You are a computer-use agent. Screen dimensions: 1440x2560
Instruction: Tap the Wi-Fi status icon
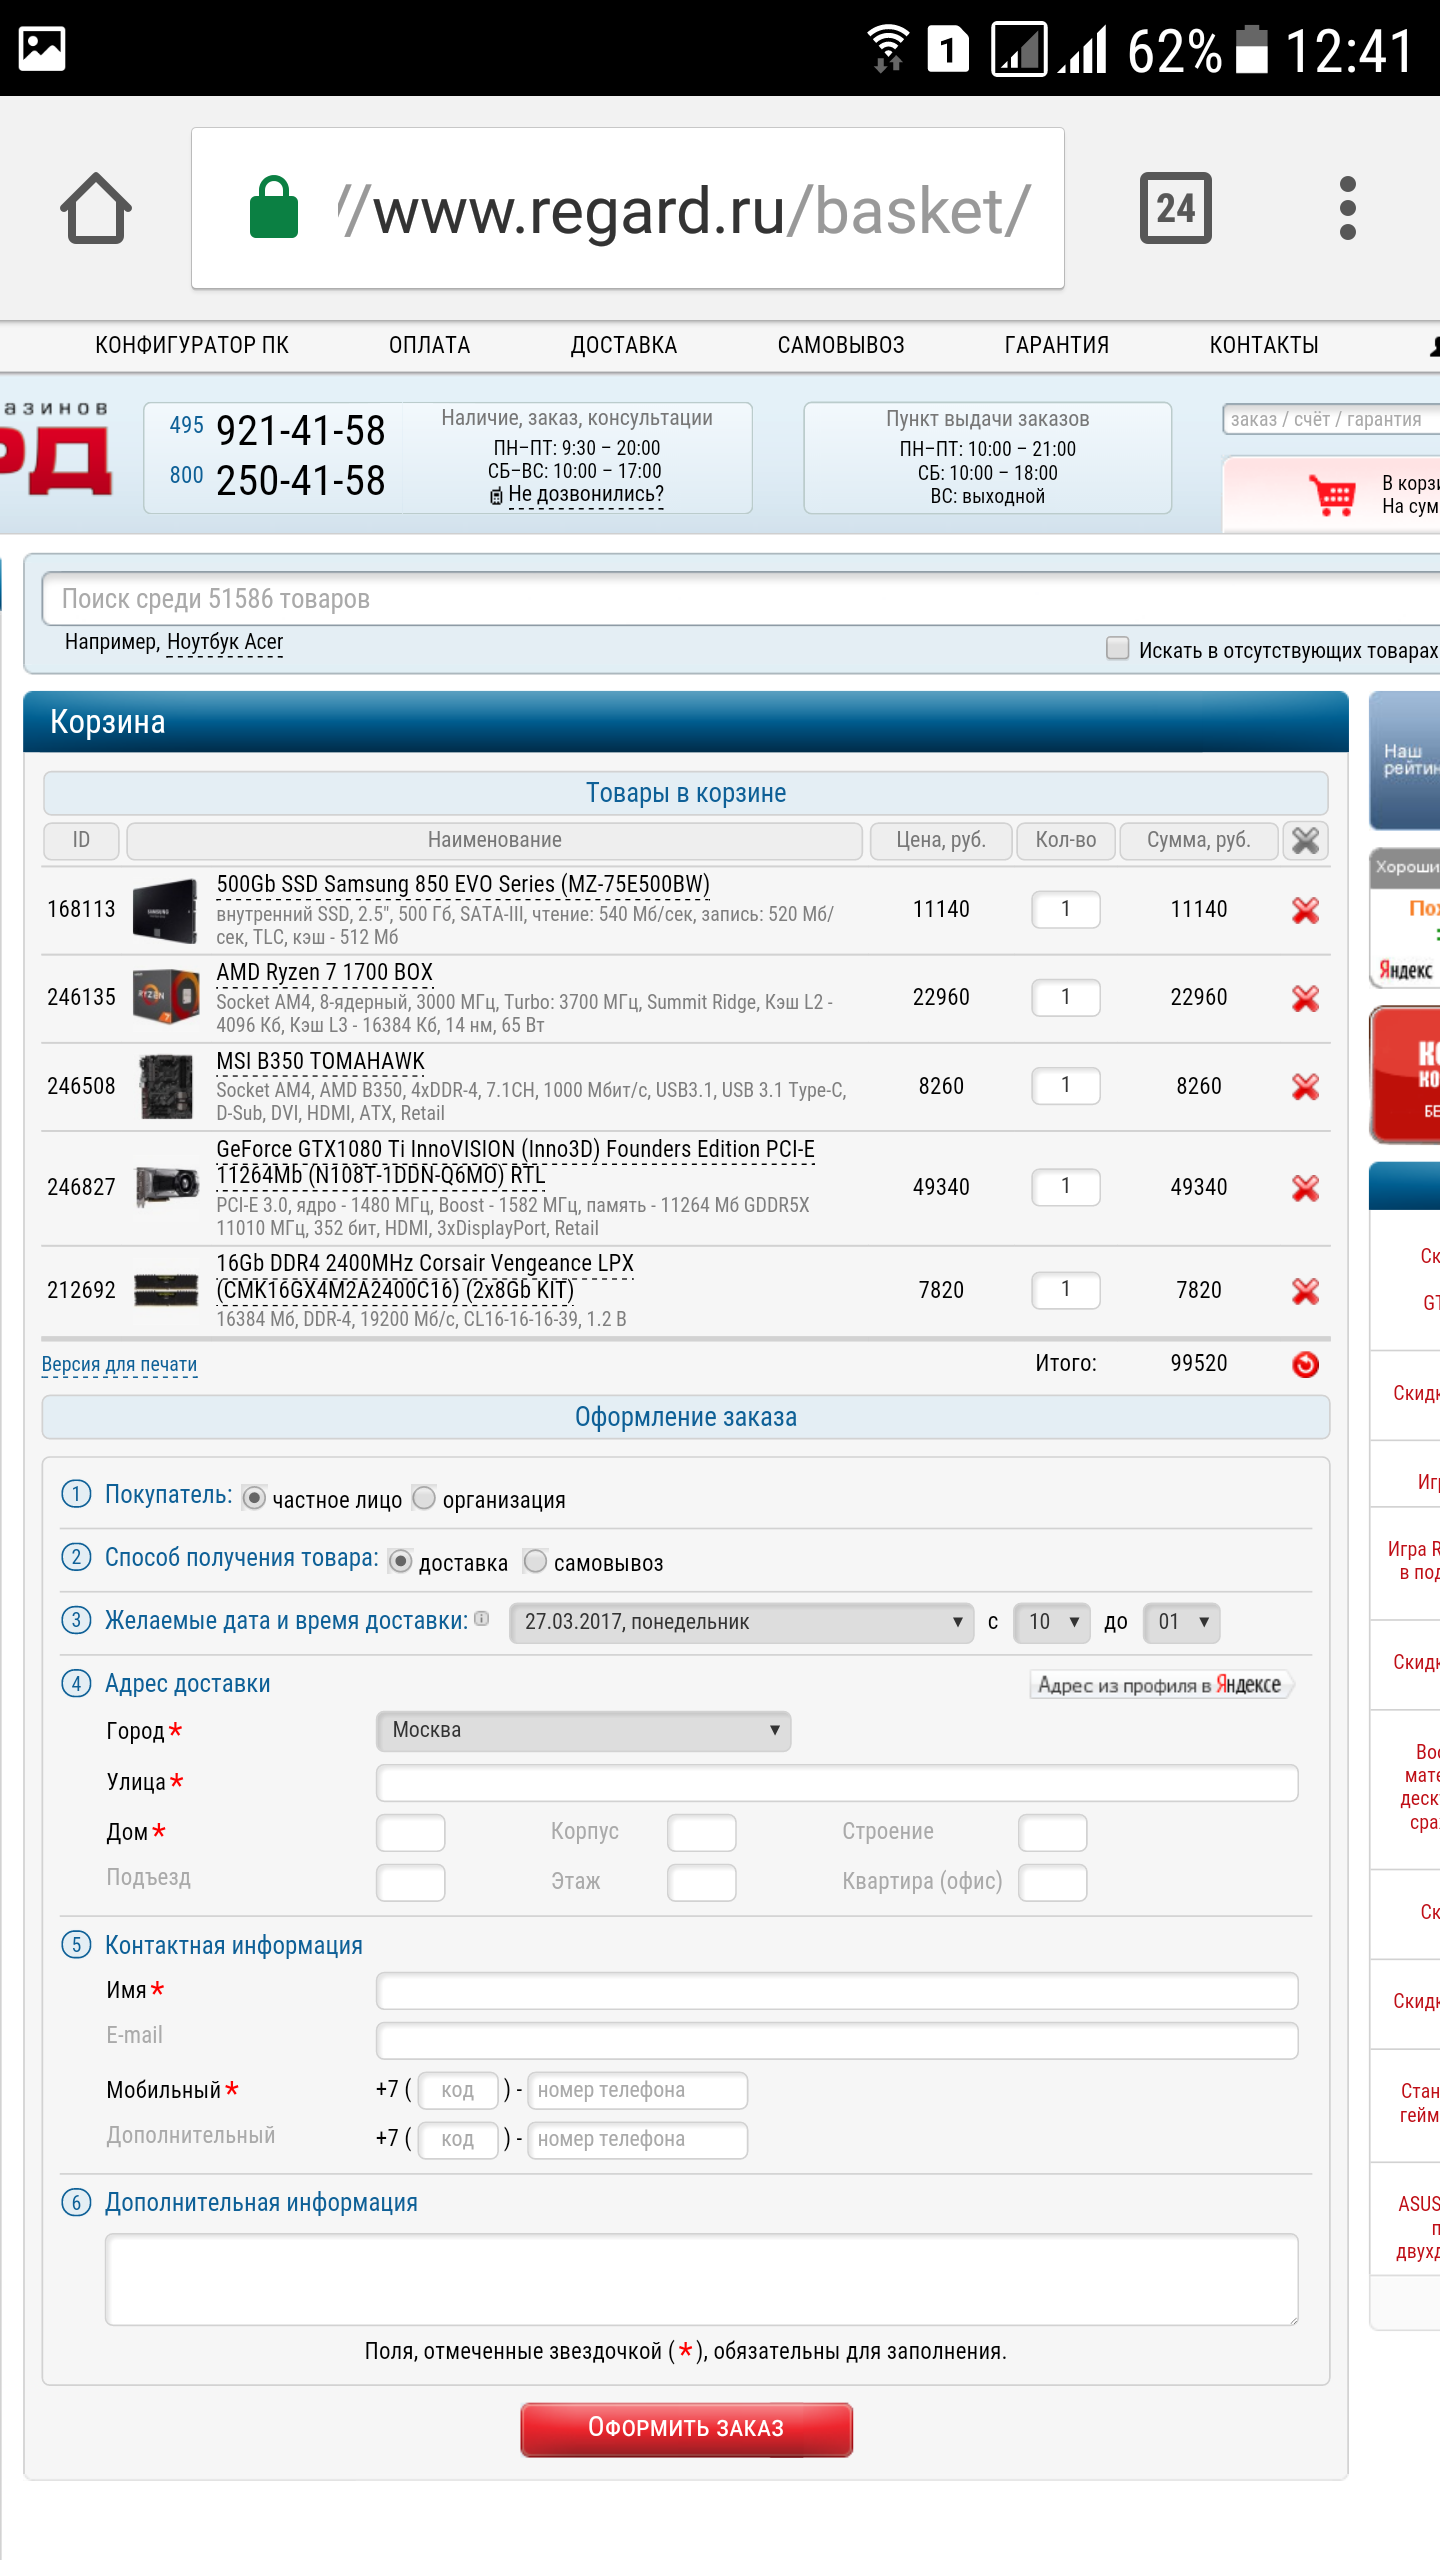[x=886, y=48]
